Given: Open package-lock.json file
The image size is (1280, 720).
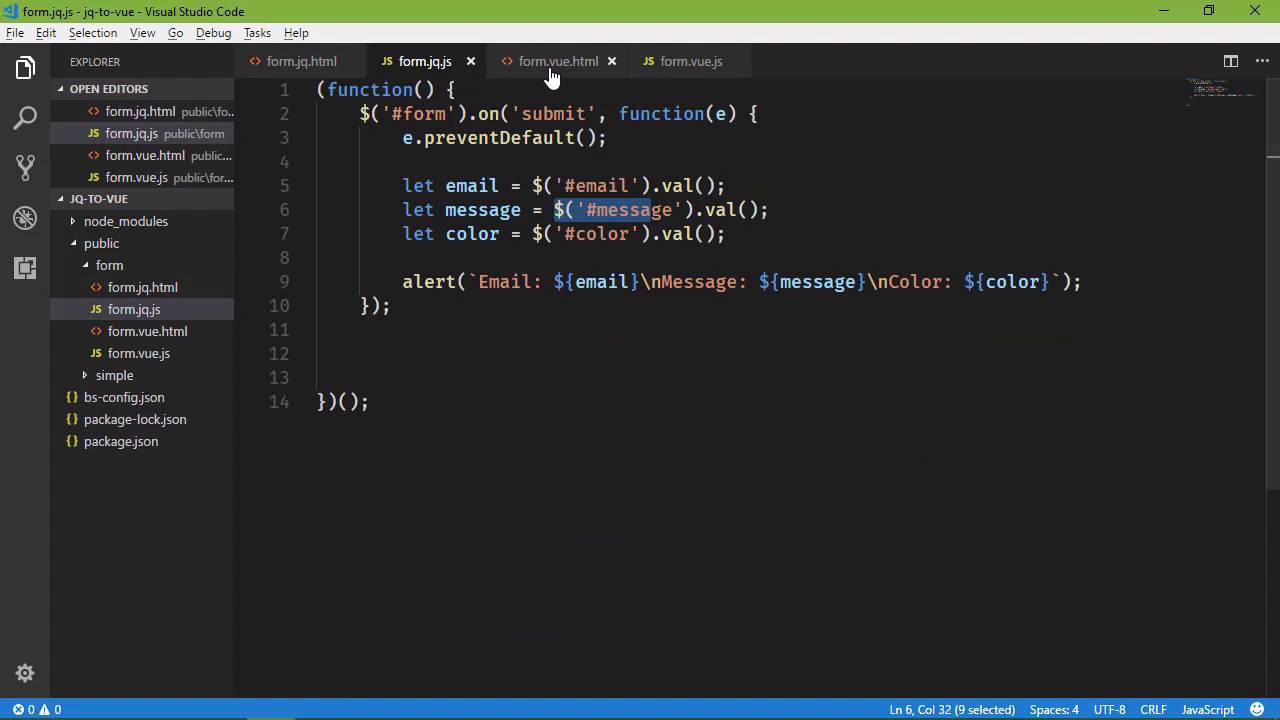Looking at the screenshot, I should 142,419.
